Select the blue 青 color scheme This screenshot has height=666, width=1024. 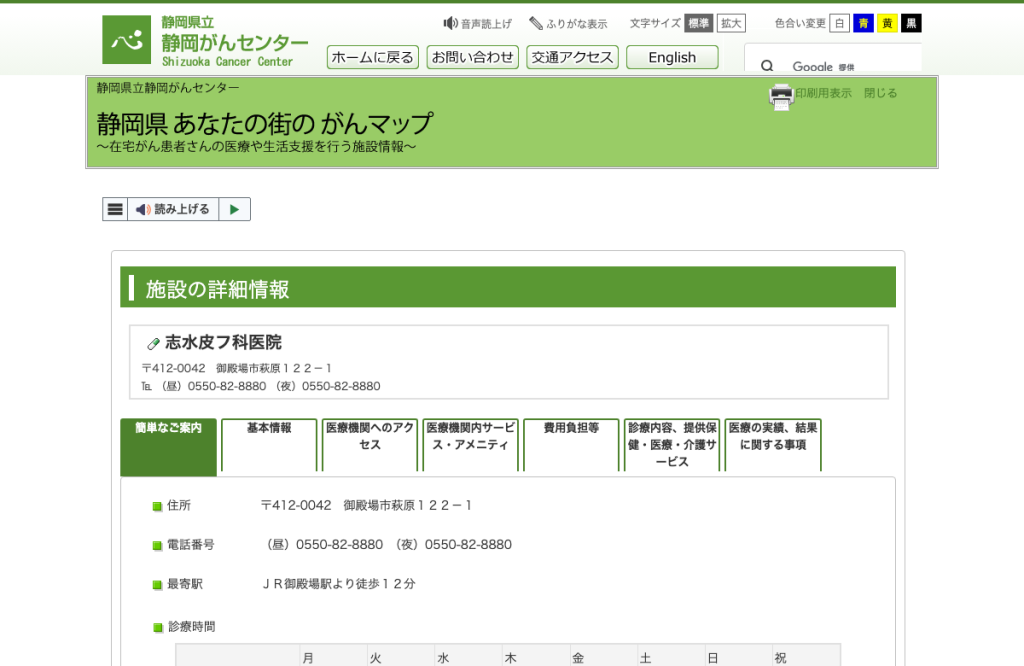tap(863, 24)
